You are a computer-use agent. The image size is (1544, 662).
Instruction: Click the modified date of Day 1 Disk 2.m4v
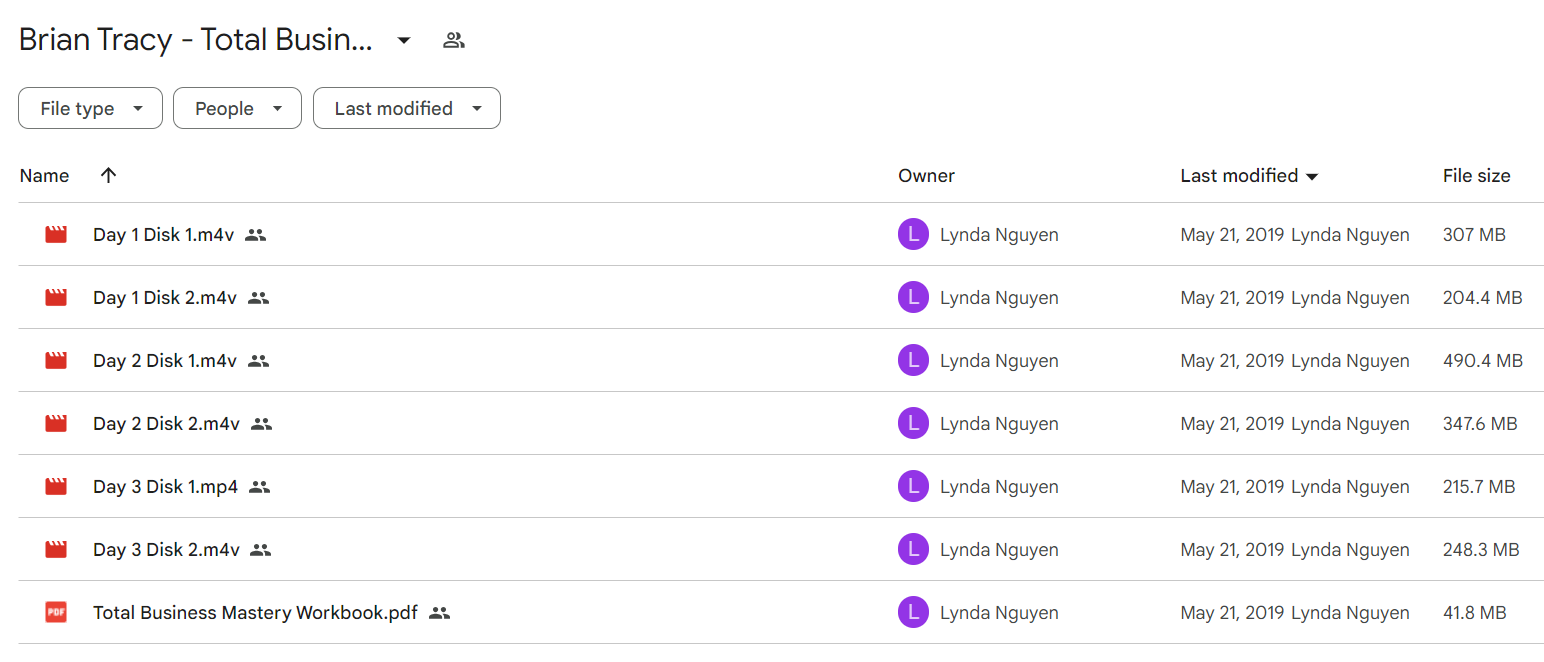(1232, 298)
